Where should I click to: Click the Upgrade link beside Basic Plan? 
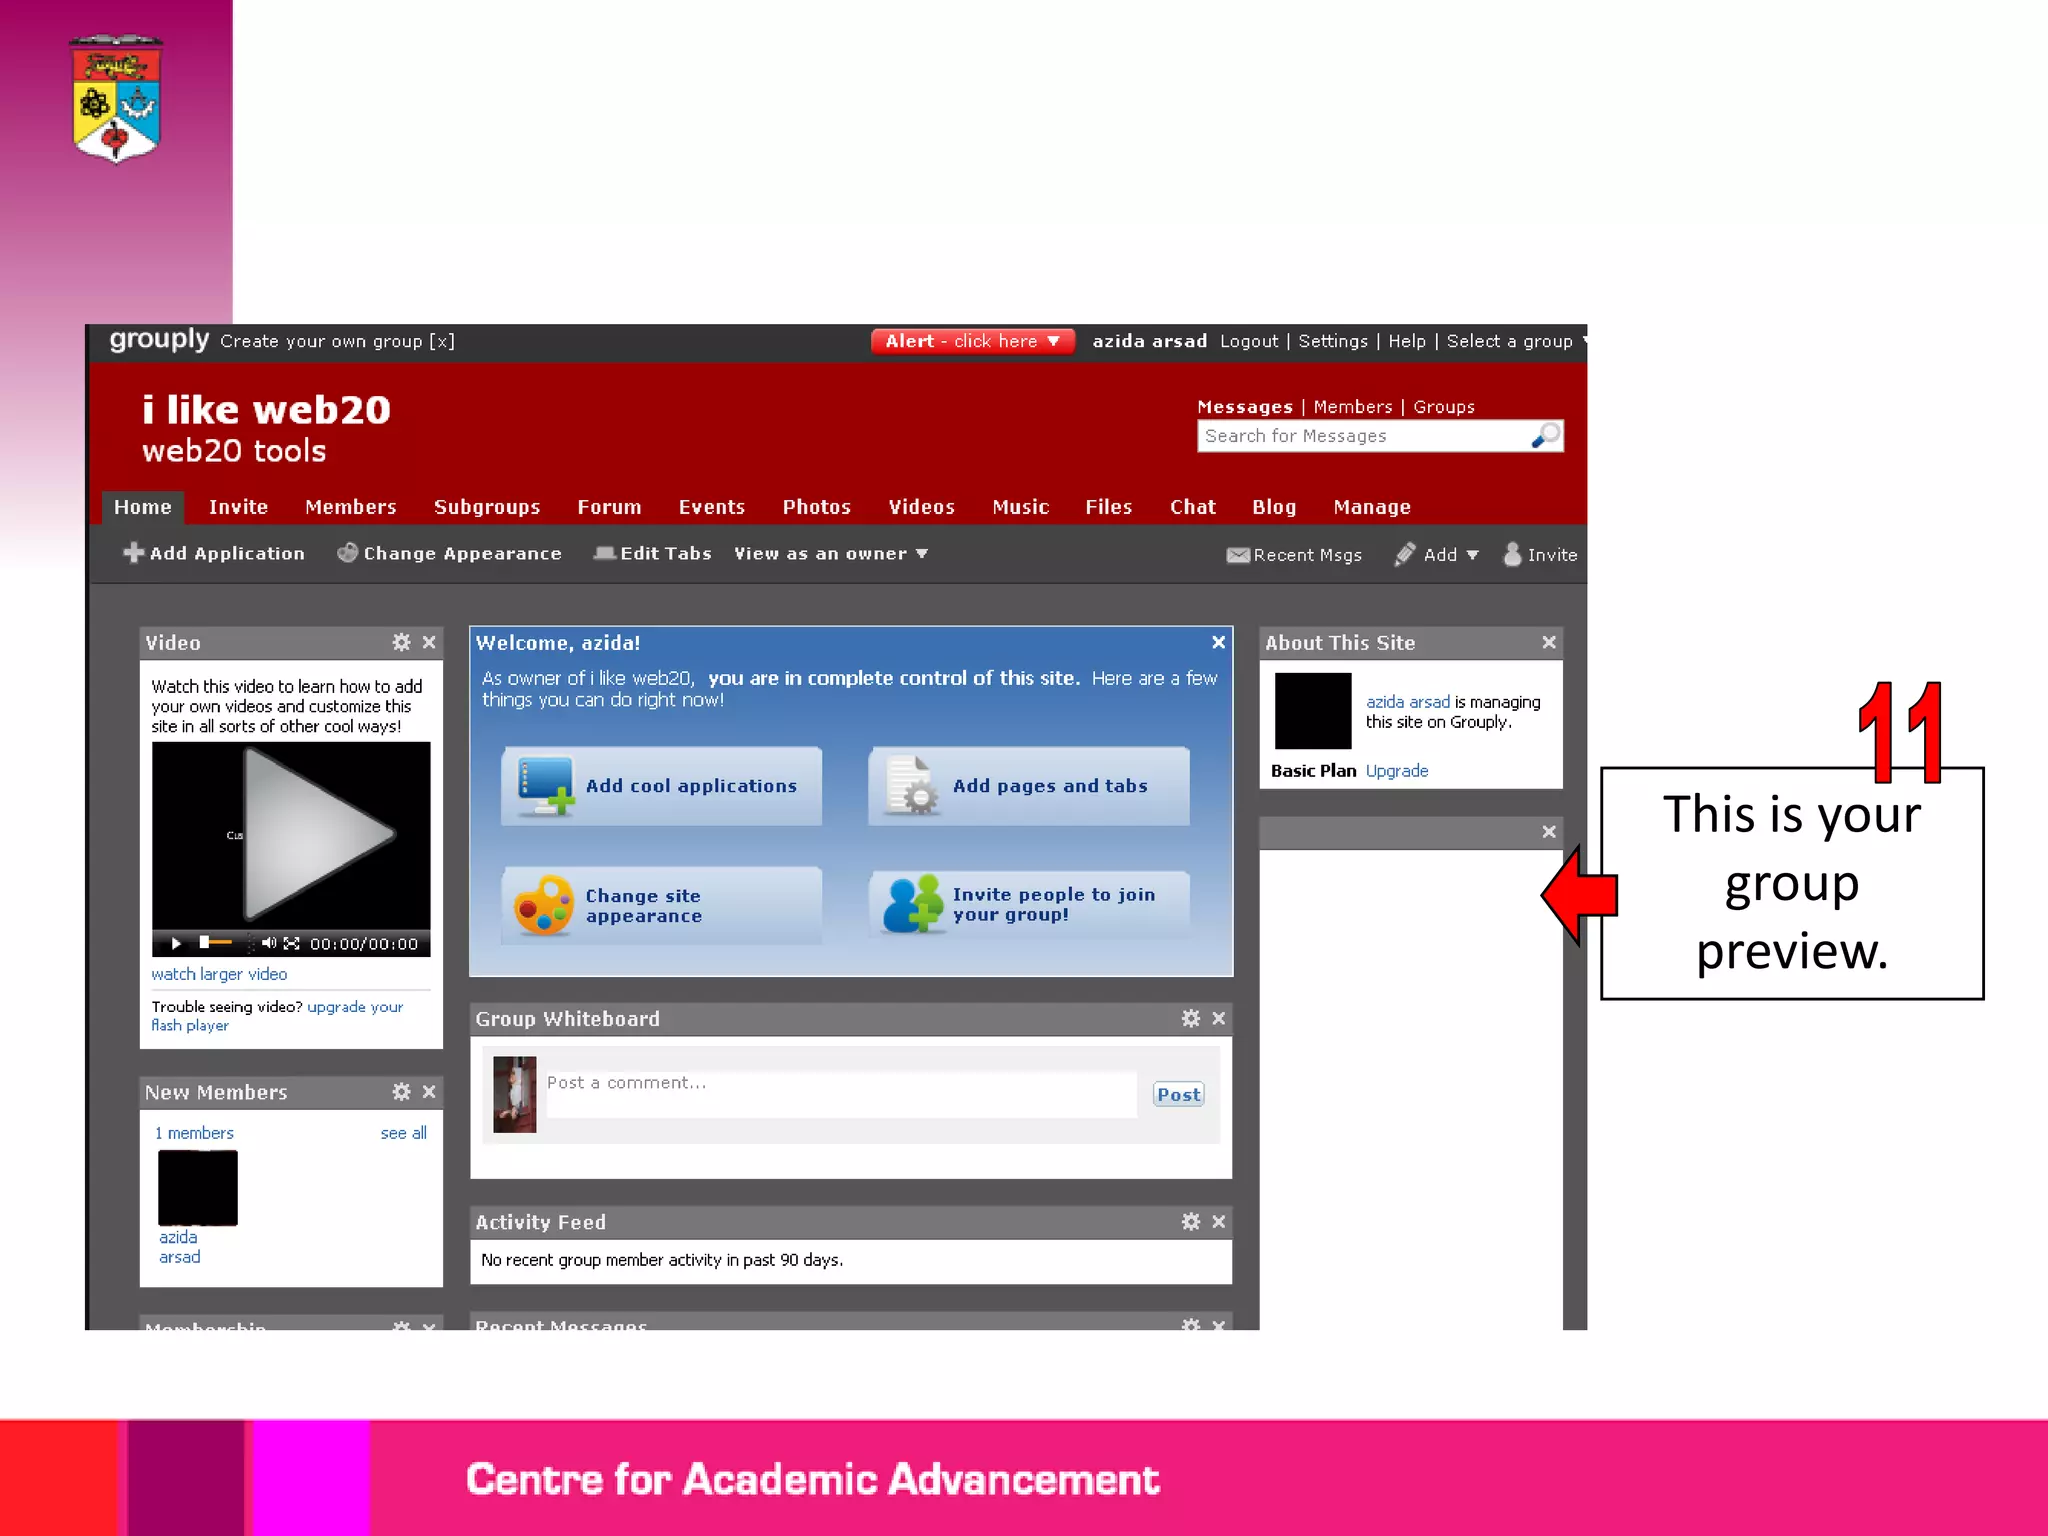point(1396,770)
